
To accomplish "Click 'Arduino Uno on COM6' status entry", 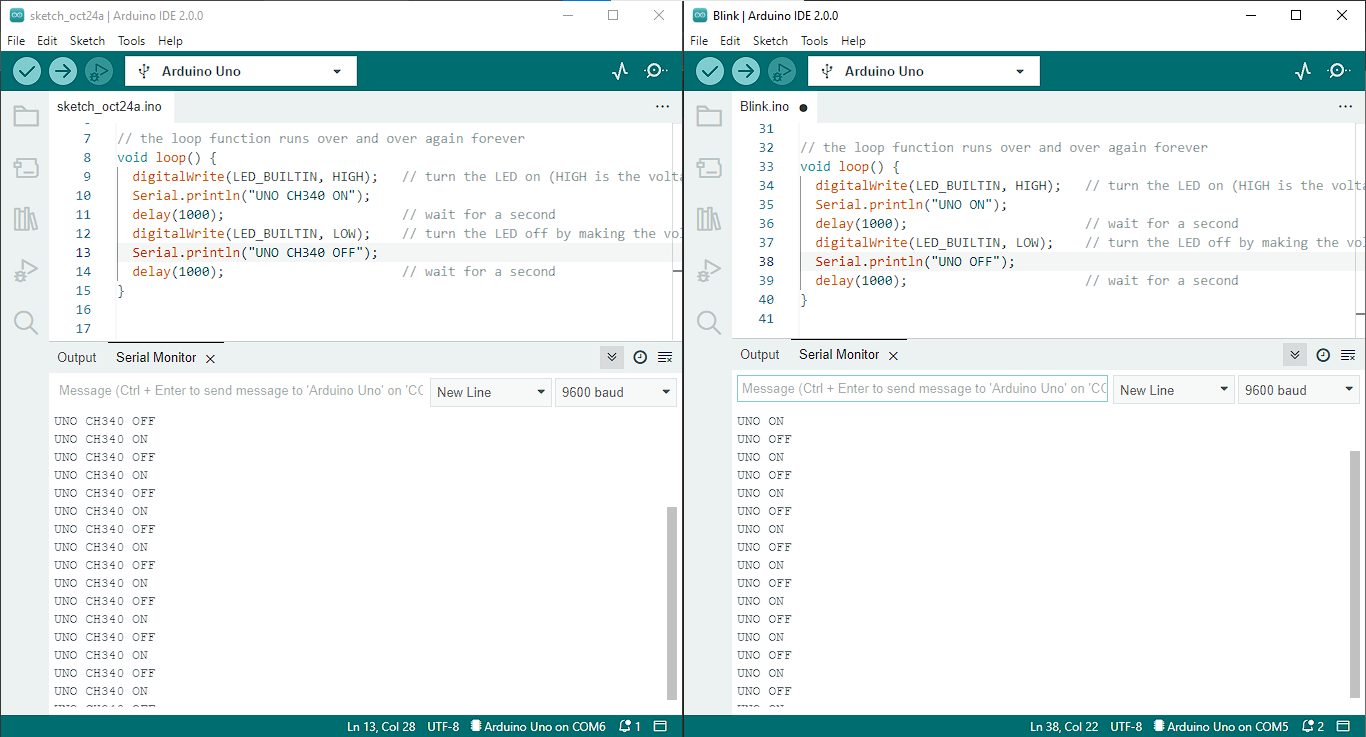I will click(x=538, y=727).
